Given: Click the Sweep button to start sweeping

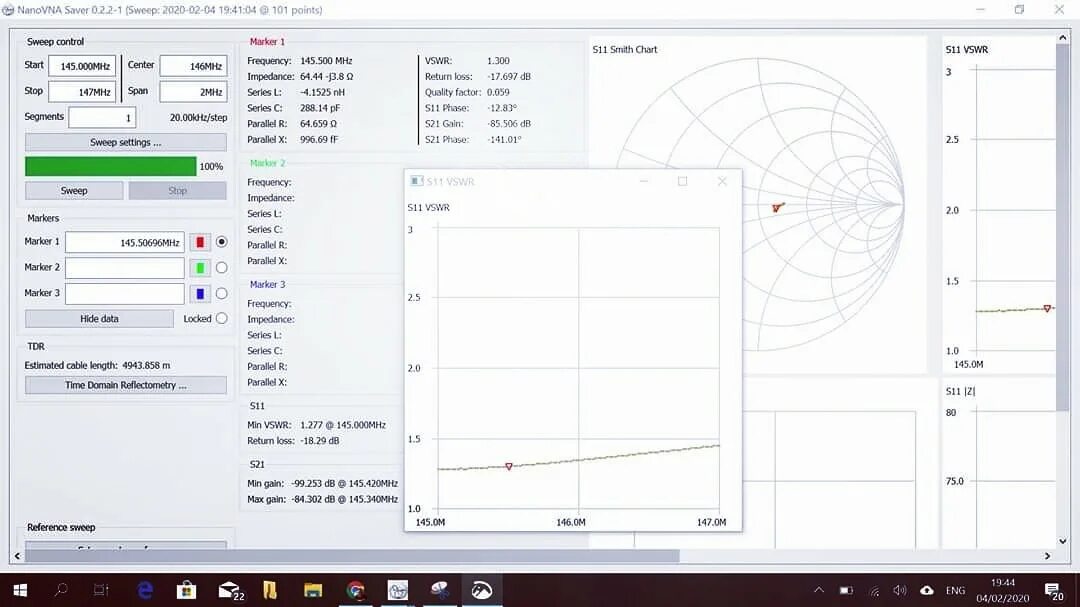Looking at the screenshot, I should (x=74, y=190).
